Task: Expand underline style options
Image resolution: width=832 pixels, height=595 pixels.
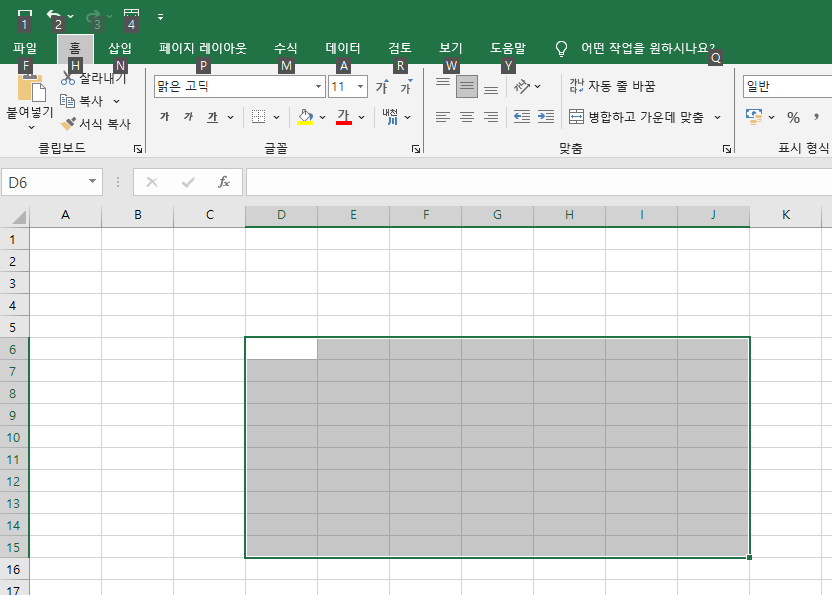Action: coord(230,117)
